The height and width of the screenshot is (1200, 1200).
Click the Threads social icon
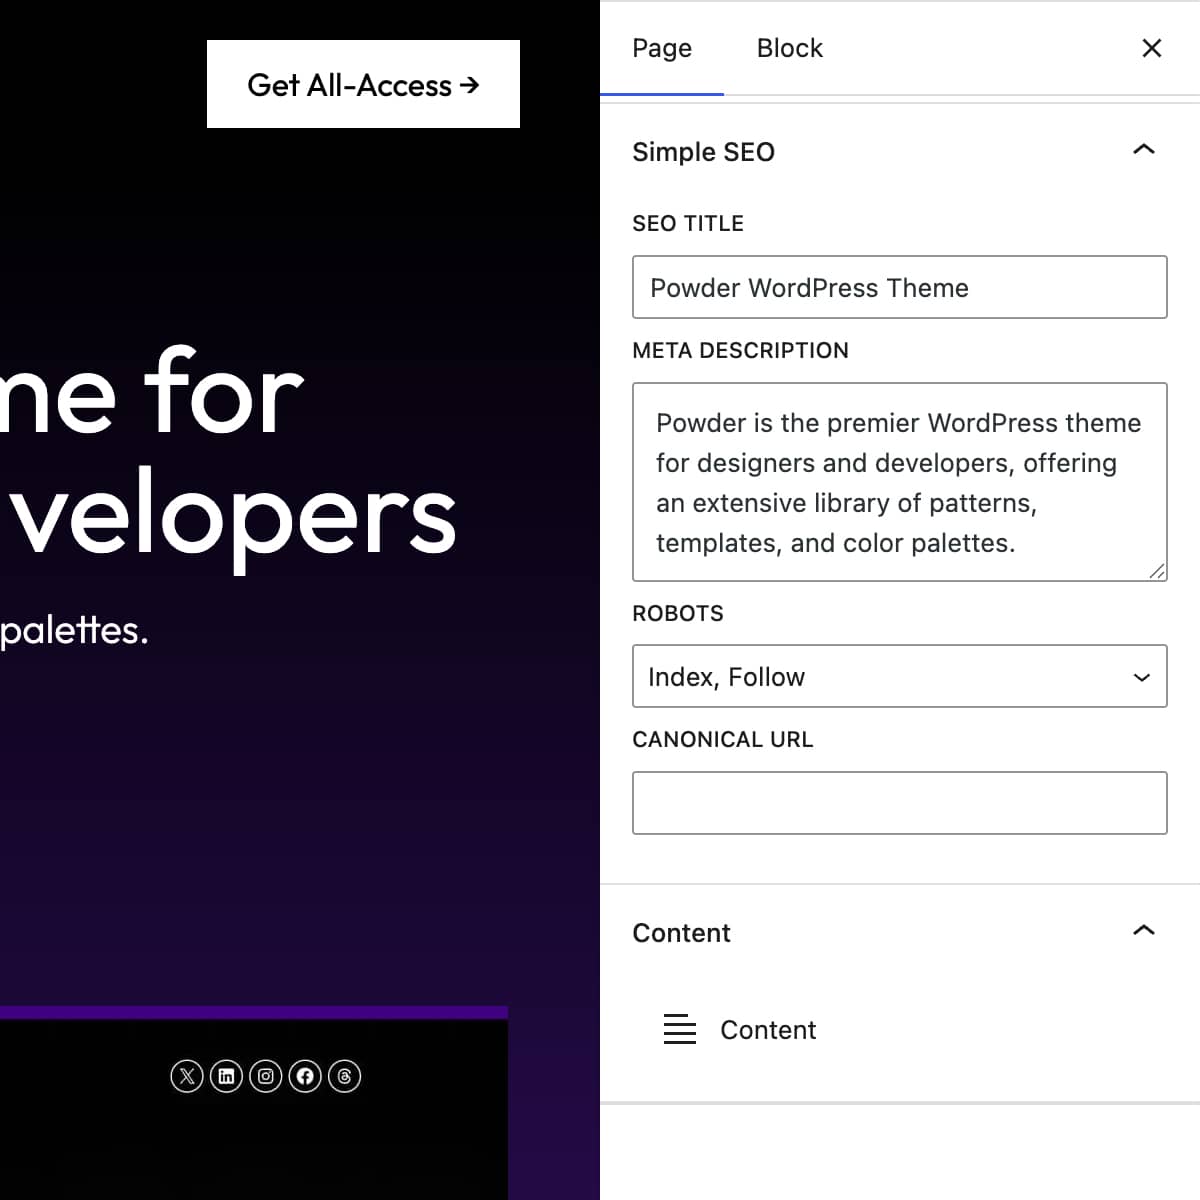coord(345,1076)
